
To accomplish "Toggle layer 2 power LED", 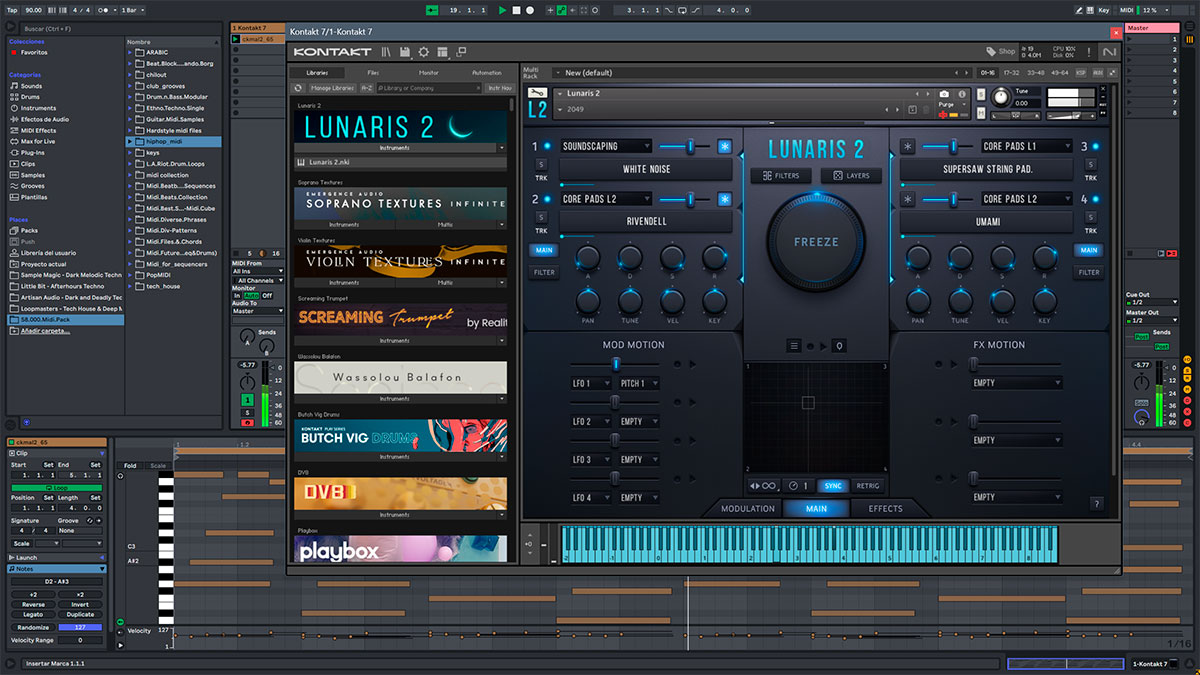I will (548, 199).
